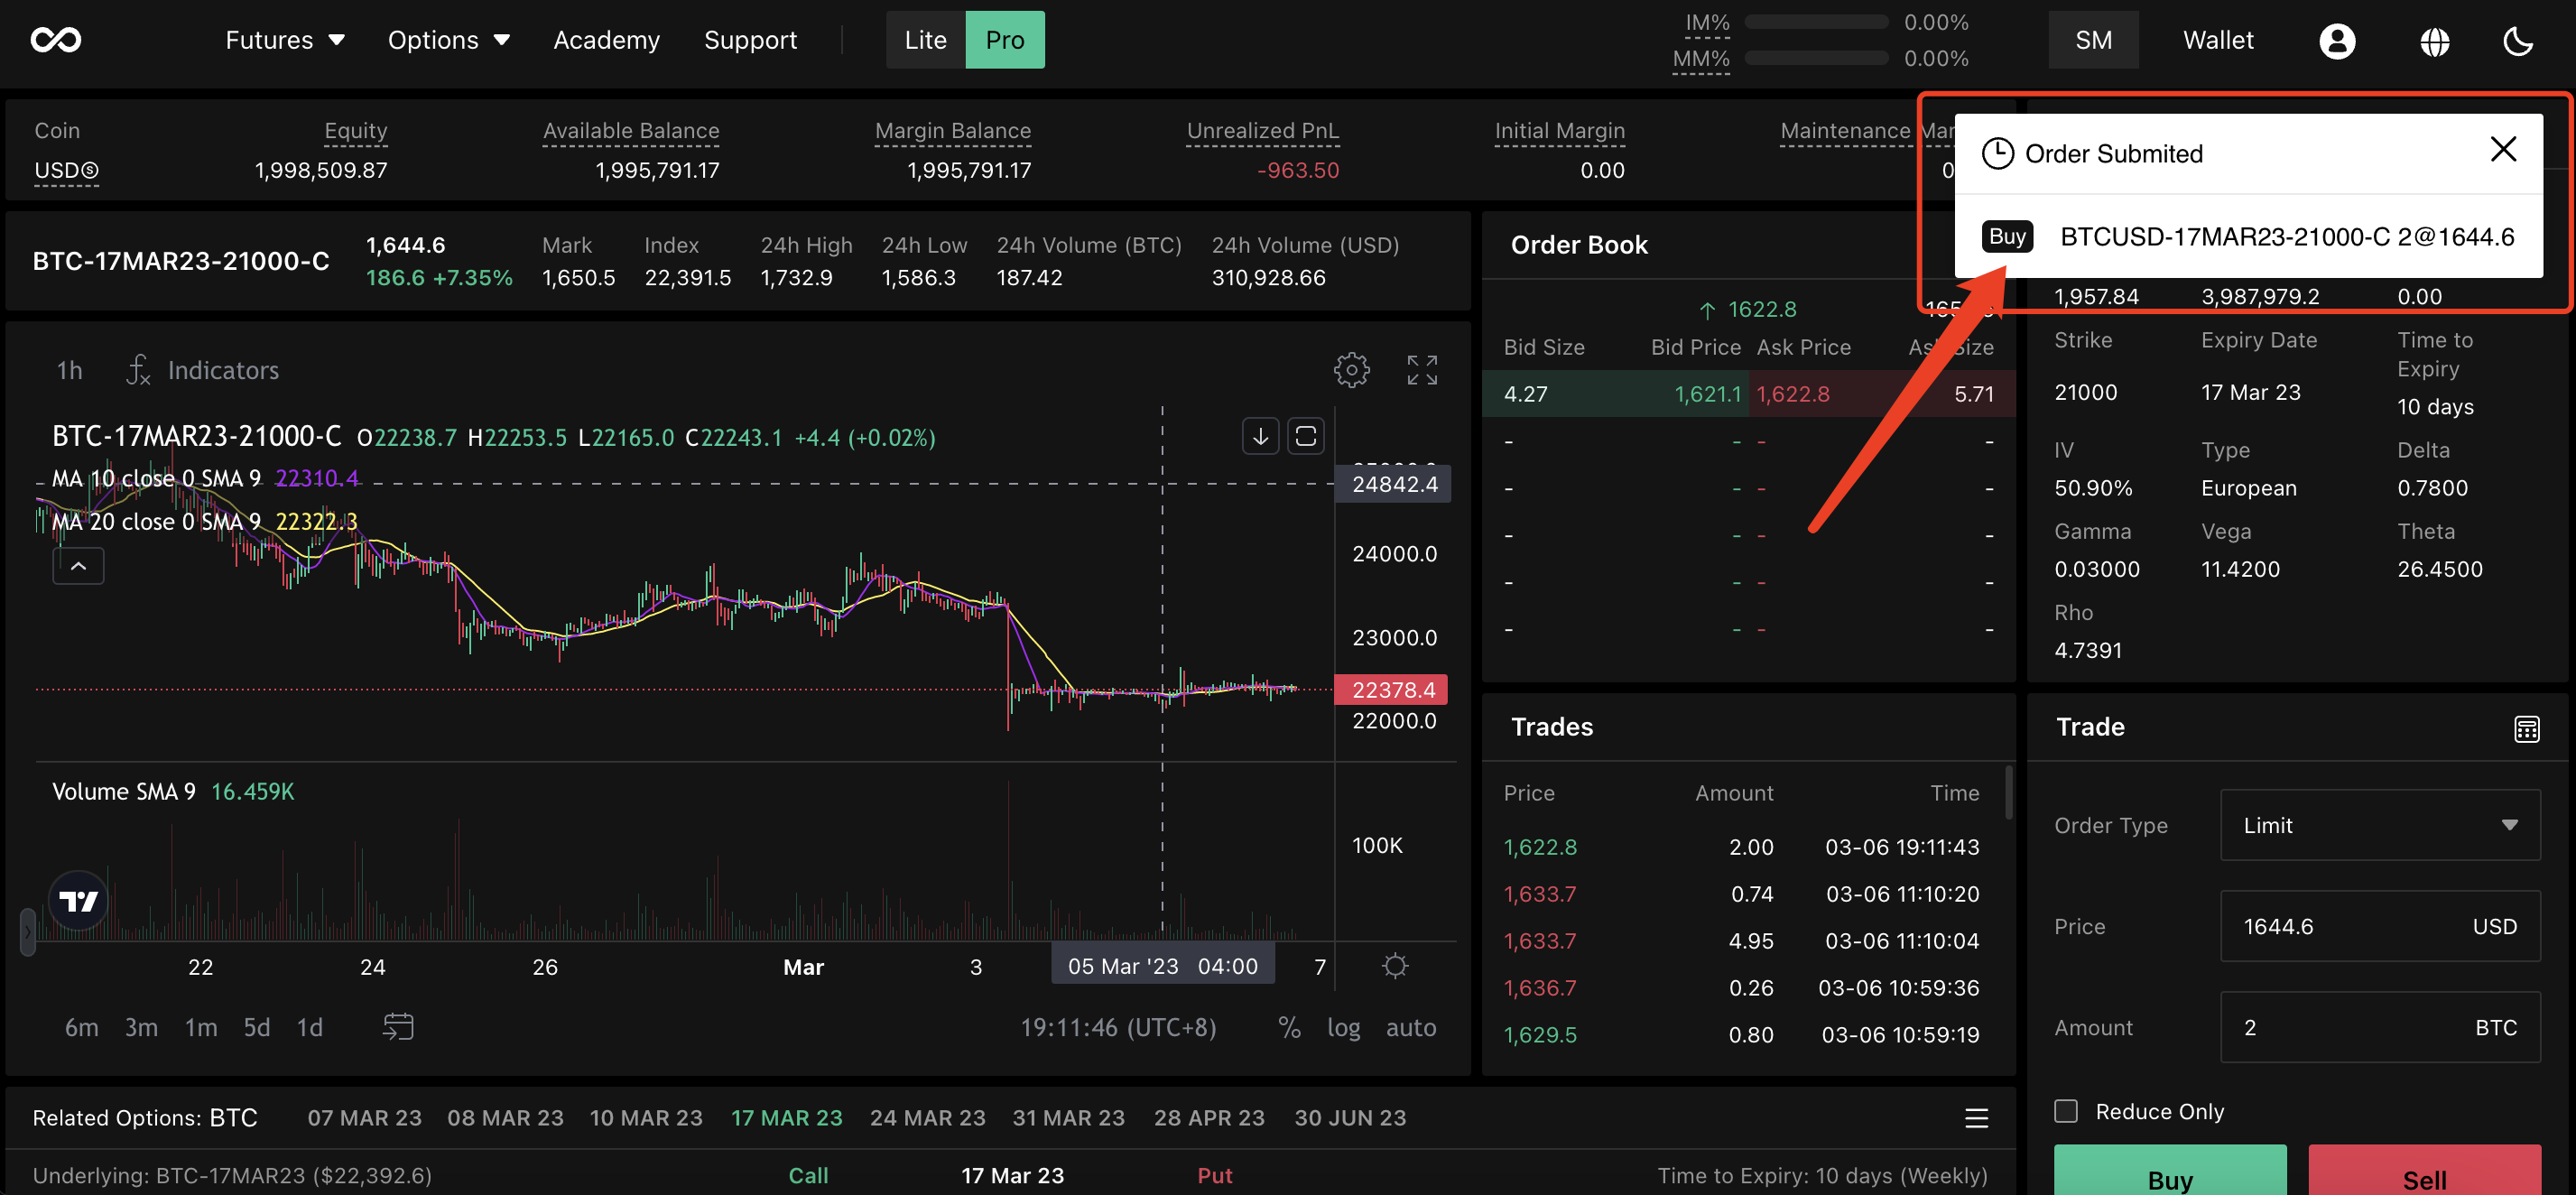Select the 1d chart range
Screen dimensions: 2576x1195
[x=310, y=1027]
